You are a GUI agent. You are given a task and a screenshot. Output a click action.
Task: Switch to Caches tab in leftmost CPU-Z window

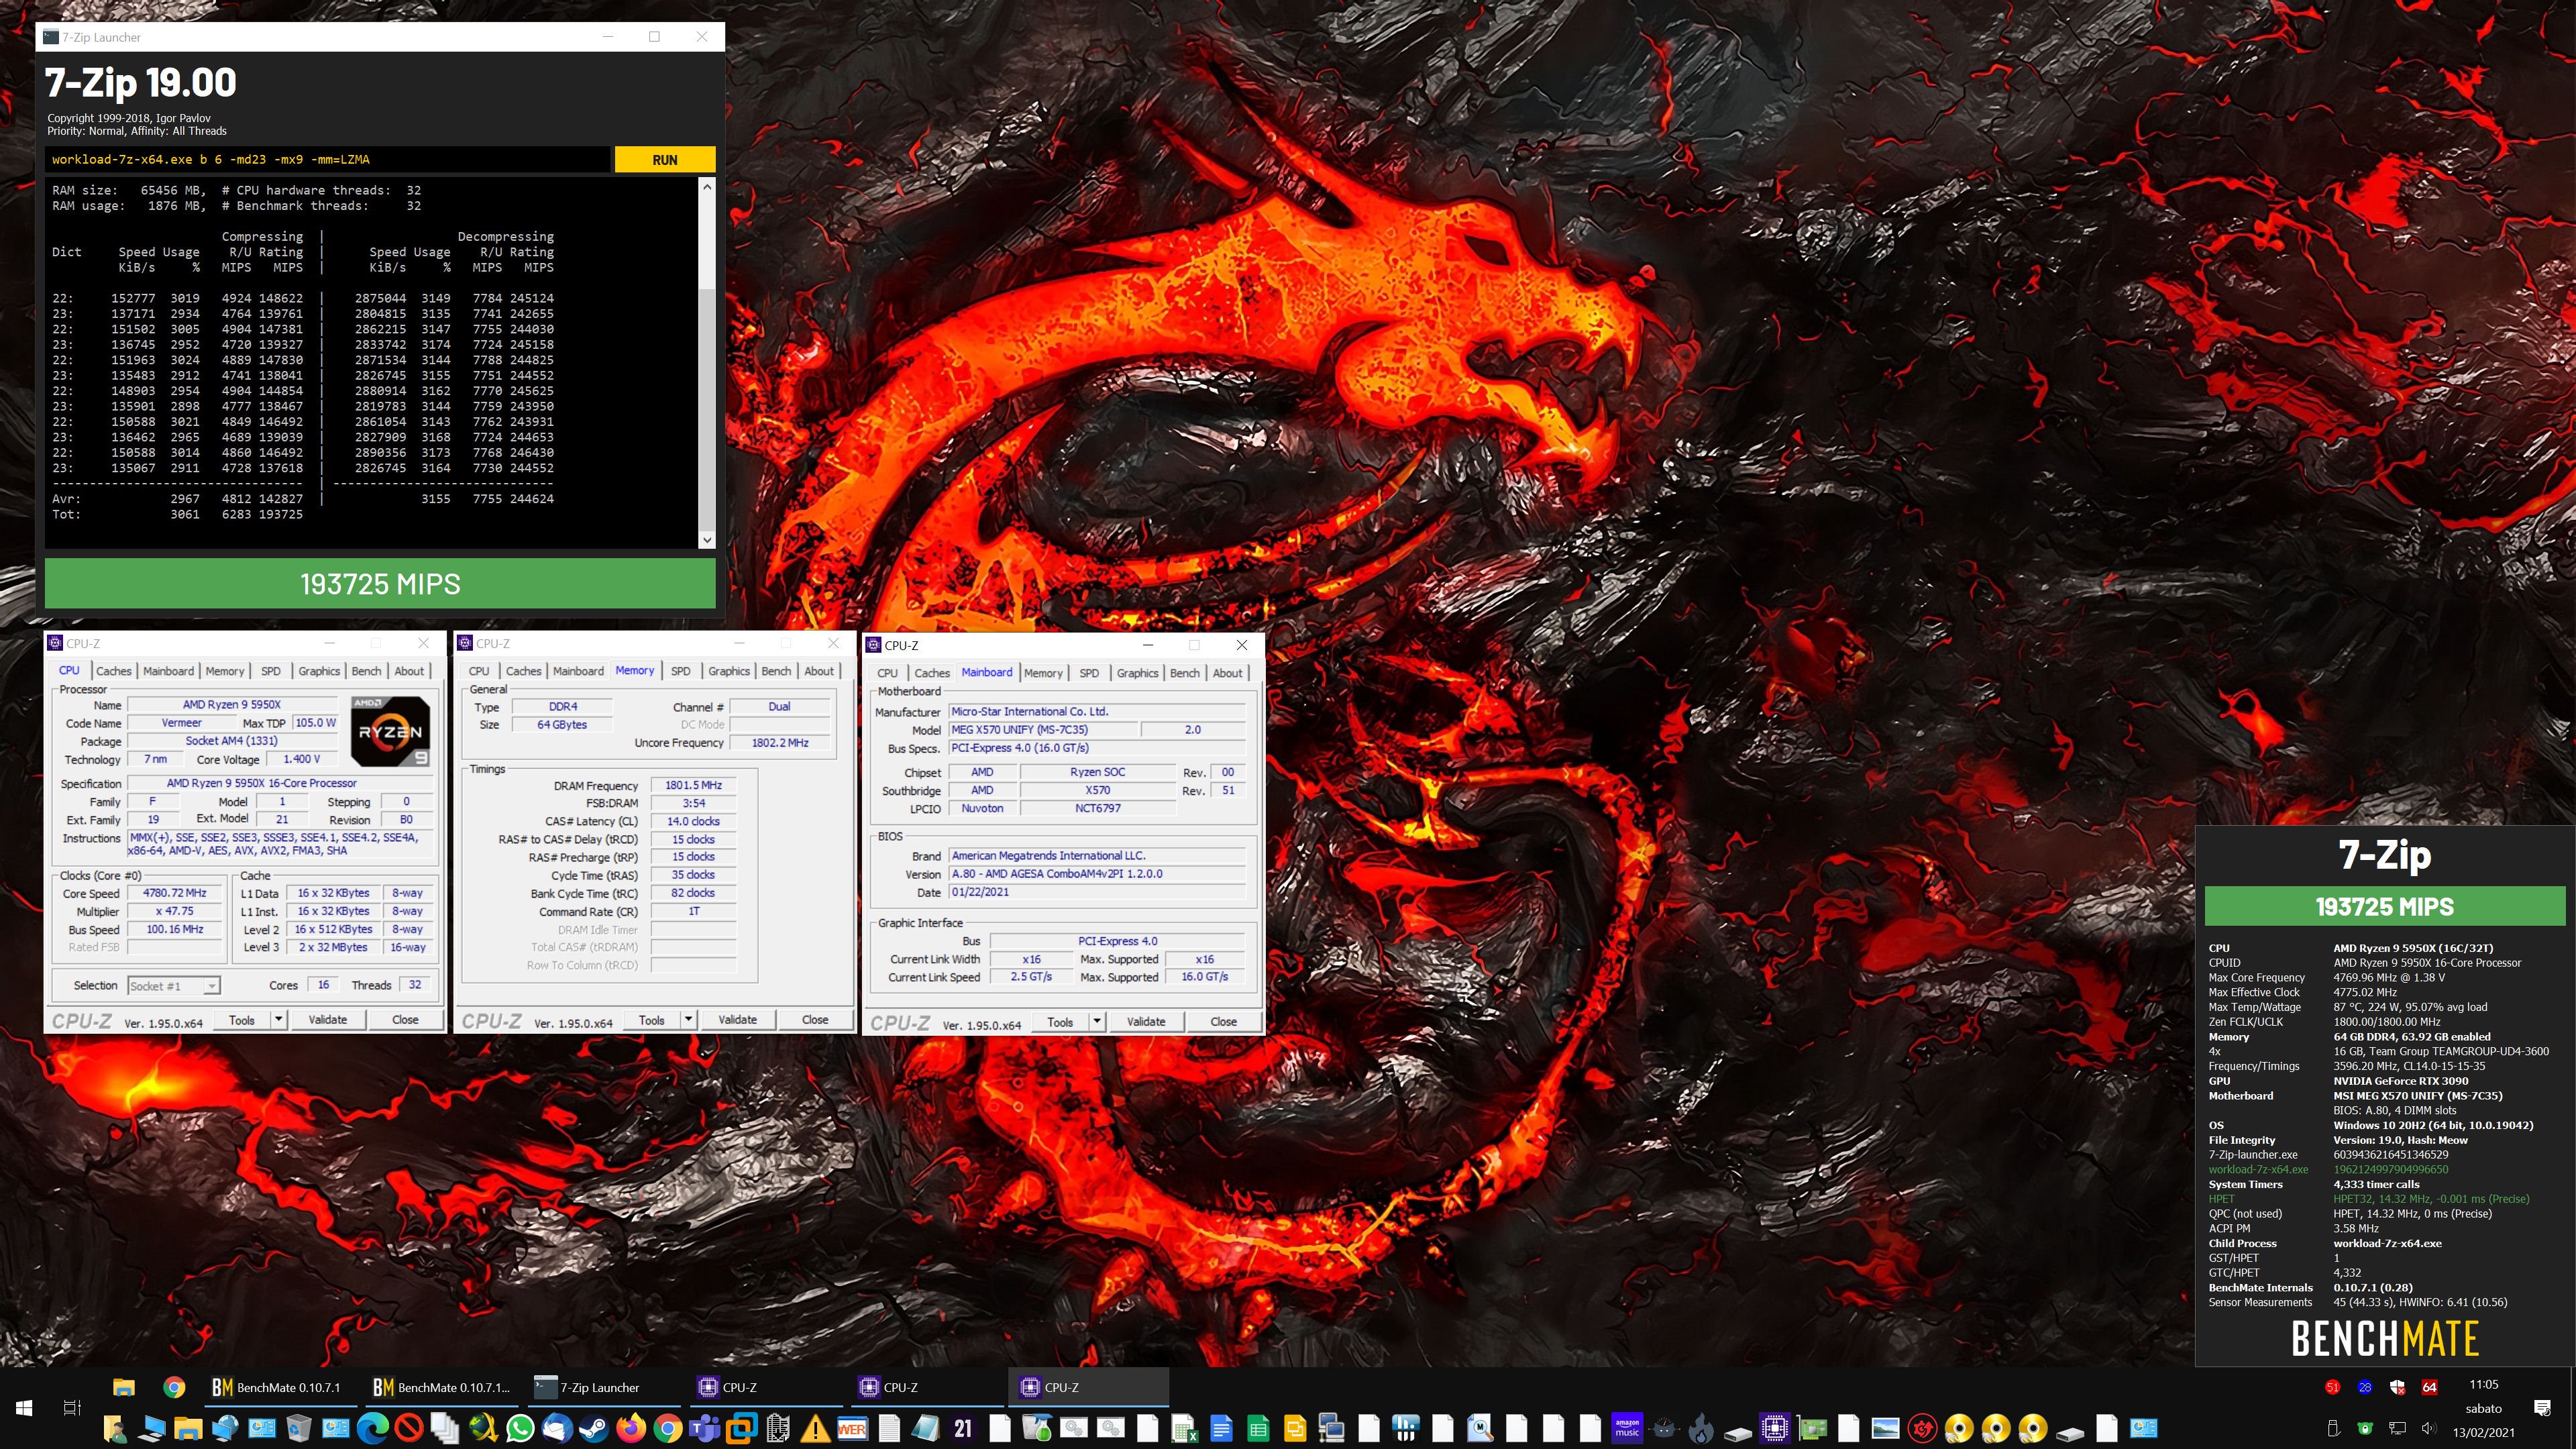point(113,671)
